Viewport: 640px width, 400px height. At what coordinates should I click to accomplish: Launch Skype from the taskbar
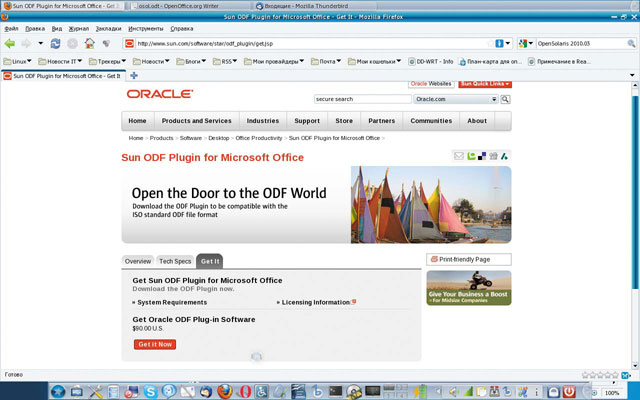pyautogui.click(x=150, y=392)
